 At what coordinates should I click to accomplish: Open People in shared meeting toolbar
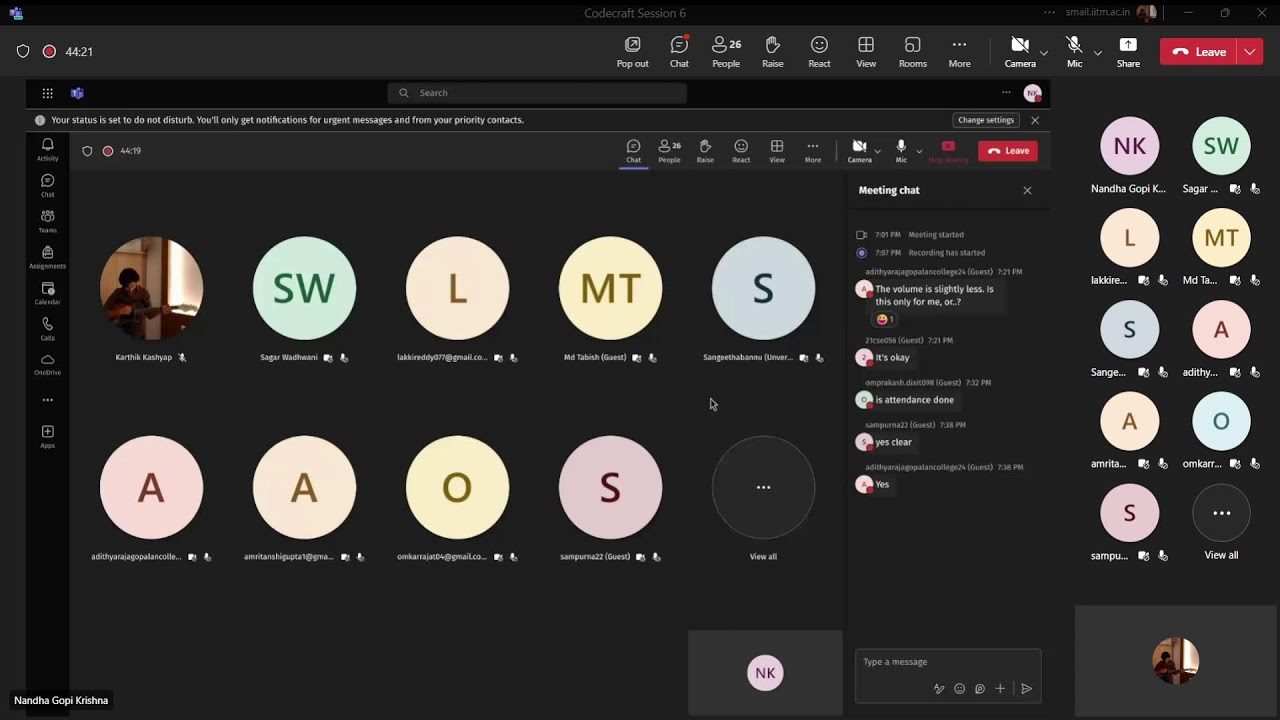(x=669, y=151)
